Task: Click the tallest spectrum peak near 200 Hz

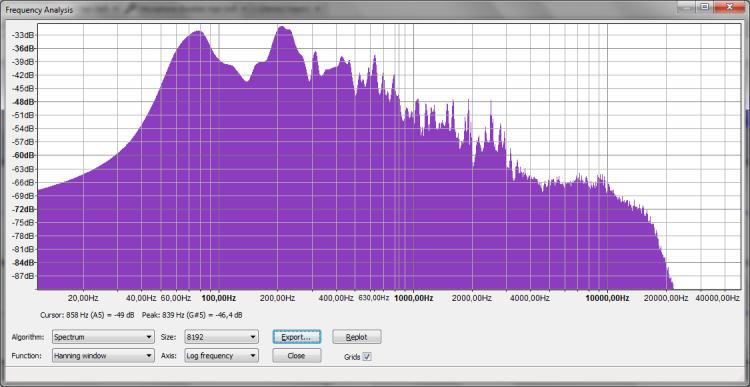Action: click(x=283, y=28)
